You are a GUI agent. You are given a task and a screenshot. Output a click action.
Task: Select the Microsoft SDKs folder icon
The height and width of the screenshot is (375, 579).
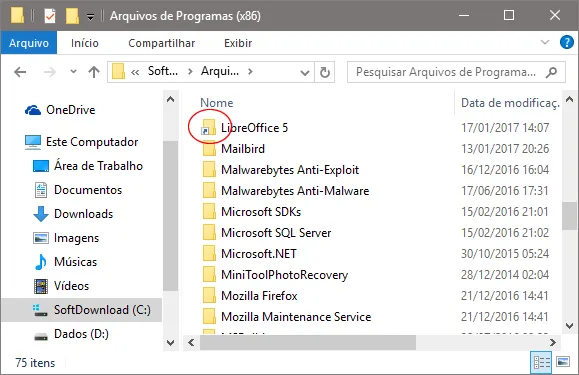tap(209, 212)
